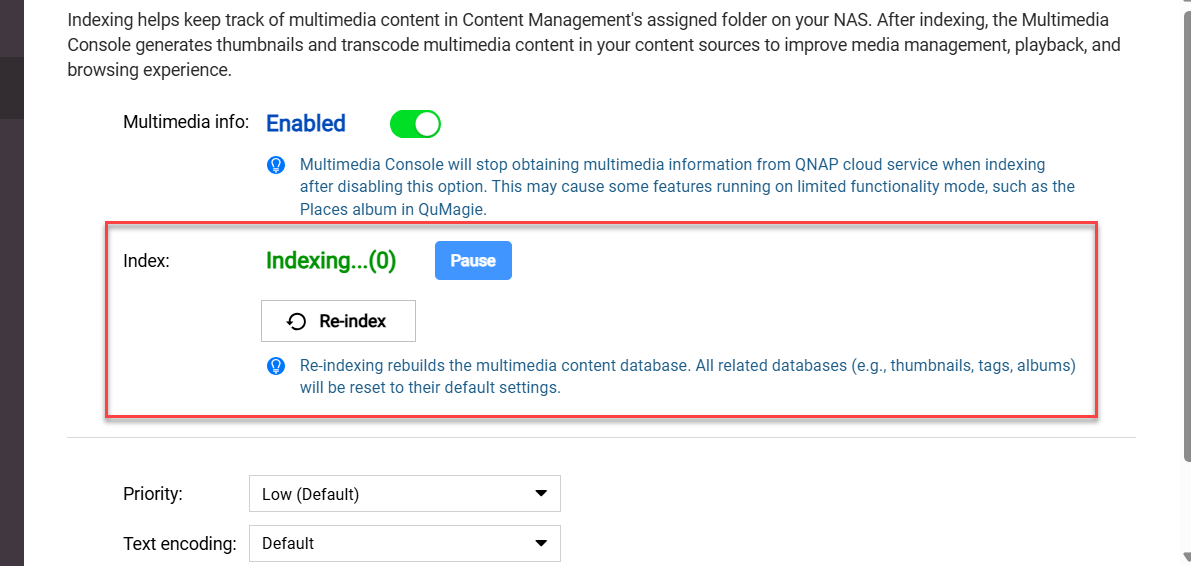Click the Re-index button label
This screenshot has height=566, width=1191.
point(352,322)
